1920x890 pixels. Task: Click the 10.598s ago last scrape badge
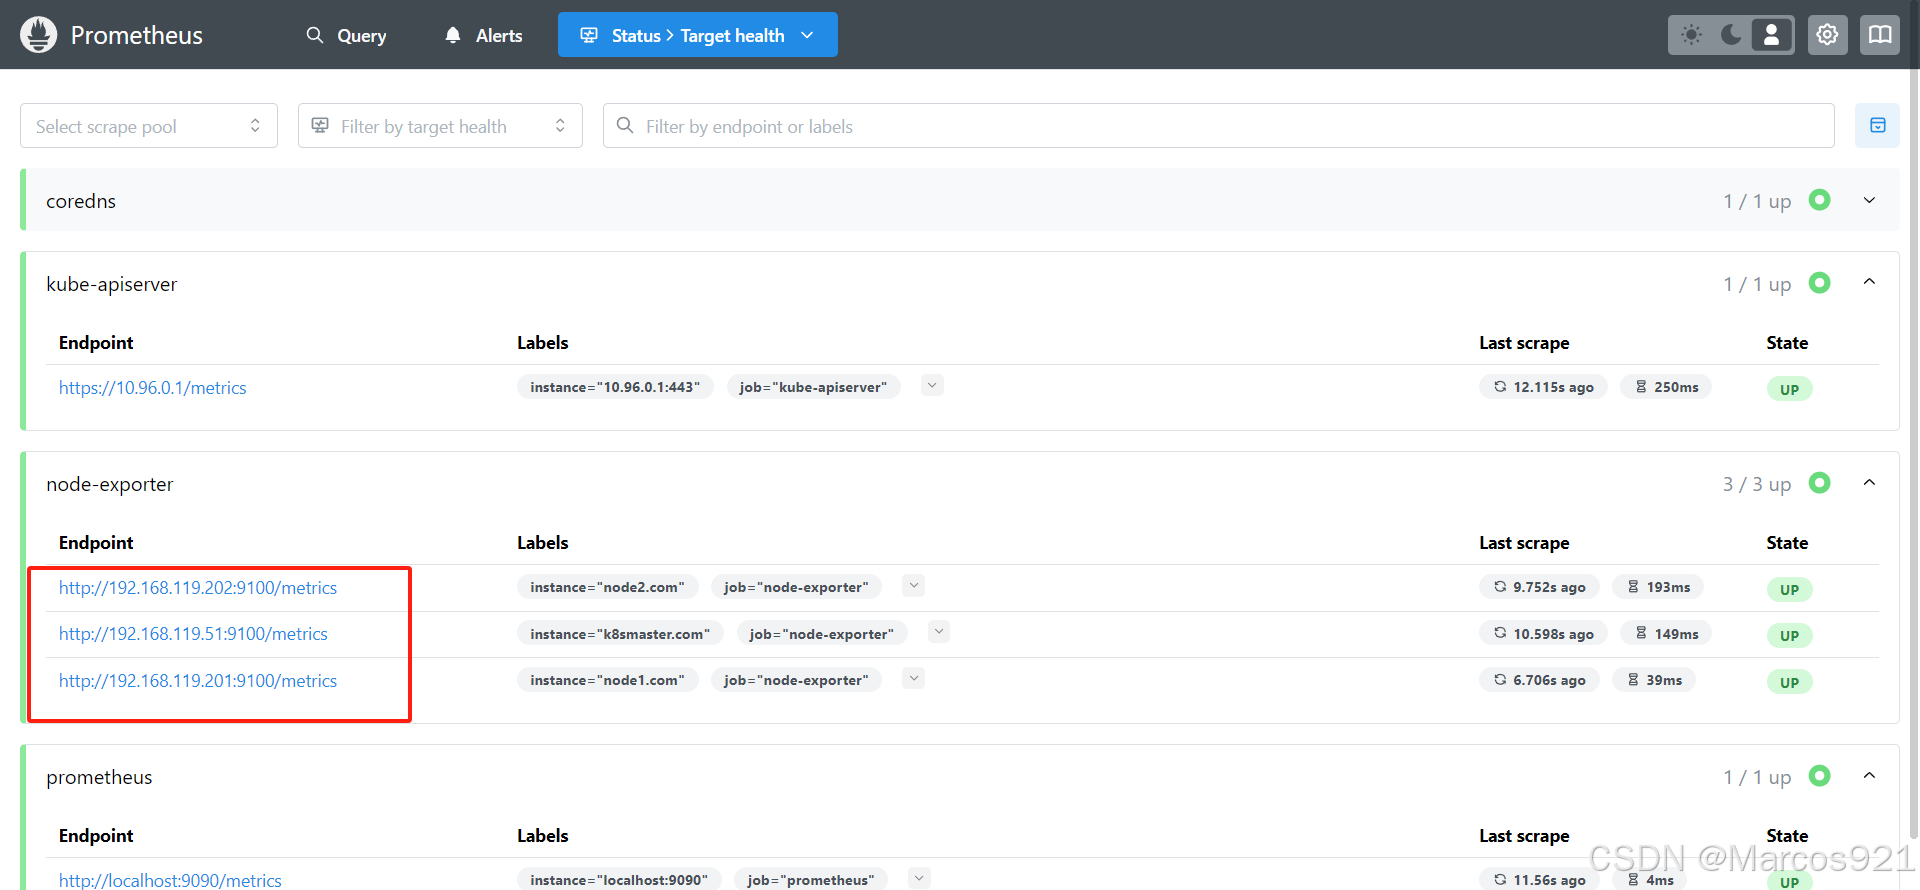tap(1543, 634)
